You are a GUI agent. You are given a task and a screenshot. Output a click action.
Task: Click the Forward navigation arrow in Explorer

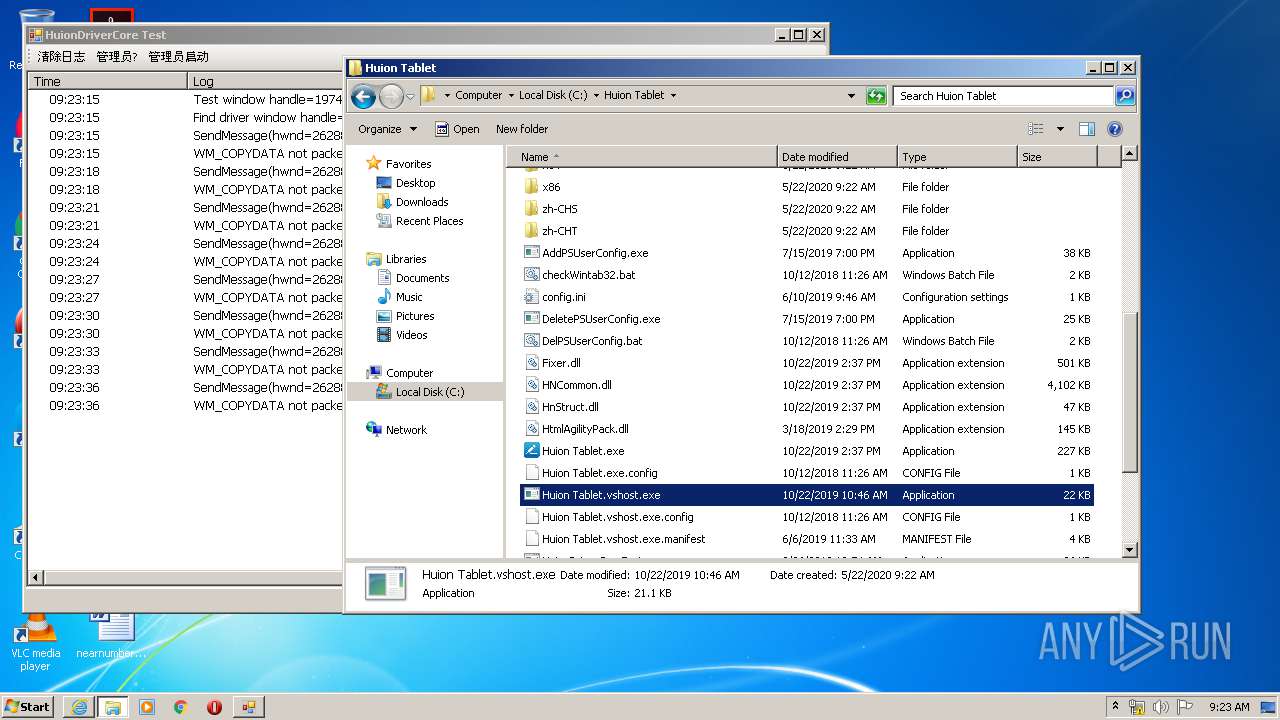pos(391,96)
